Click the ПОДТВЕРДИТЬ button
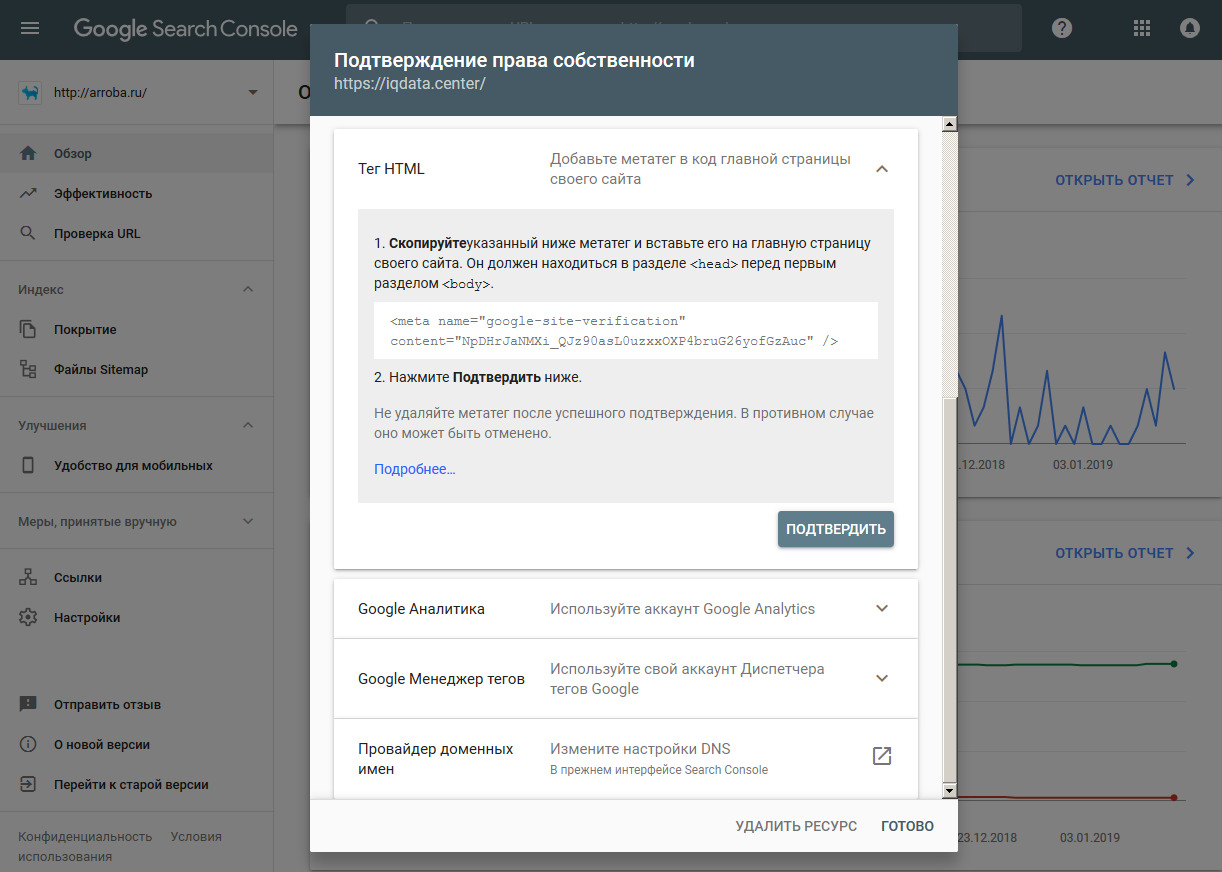Image resolution: width=1222 pixels, height=872 pixels. point(836,529)
